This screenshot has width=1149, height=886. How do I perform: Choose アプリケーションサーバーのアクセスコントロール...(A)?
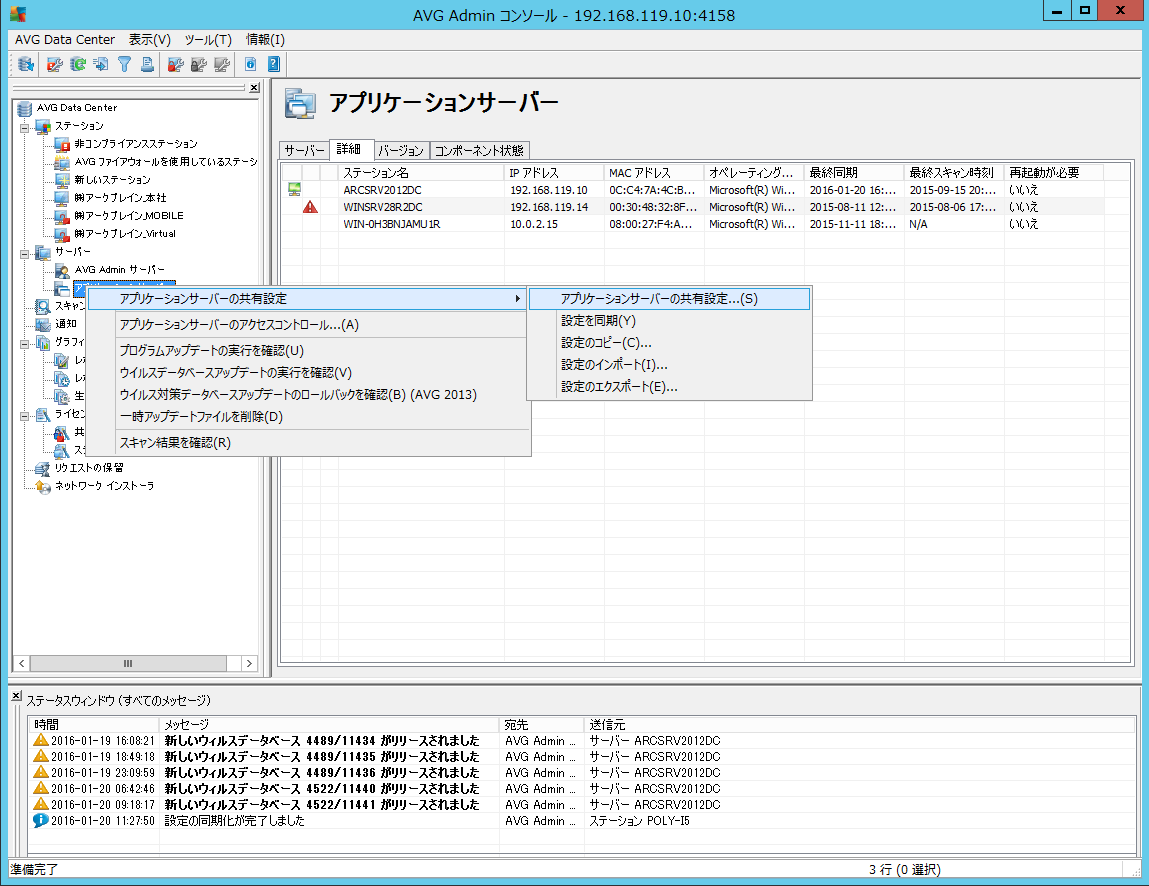[x=307, y=325]
